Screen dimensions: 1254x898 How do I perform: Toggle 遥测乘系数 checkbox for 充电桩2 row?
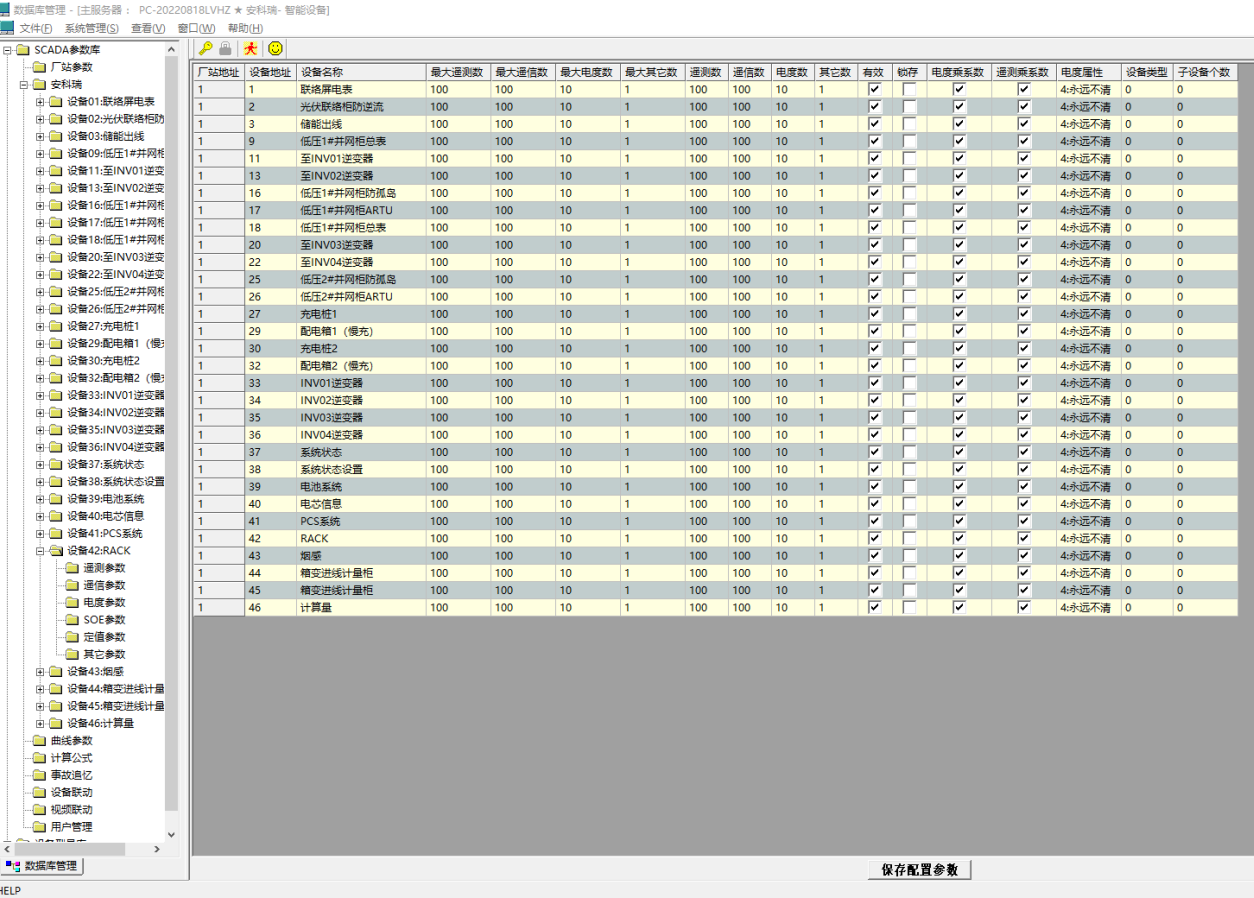pos(1024,349)
